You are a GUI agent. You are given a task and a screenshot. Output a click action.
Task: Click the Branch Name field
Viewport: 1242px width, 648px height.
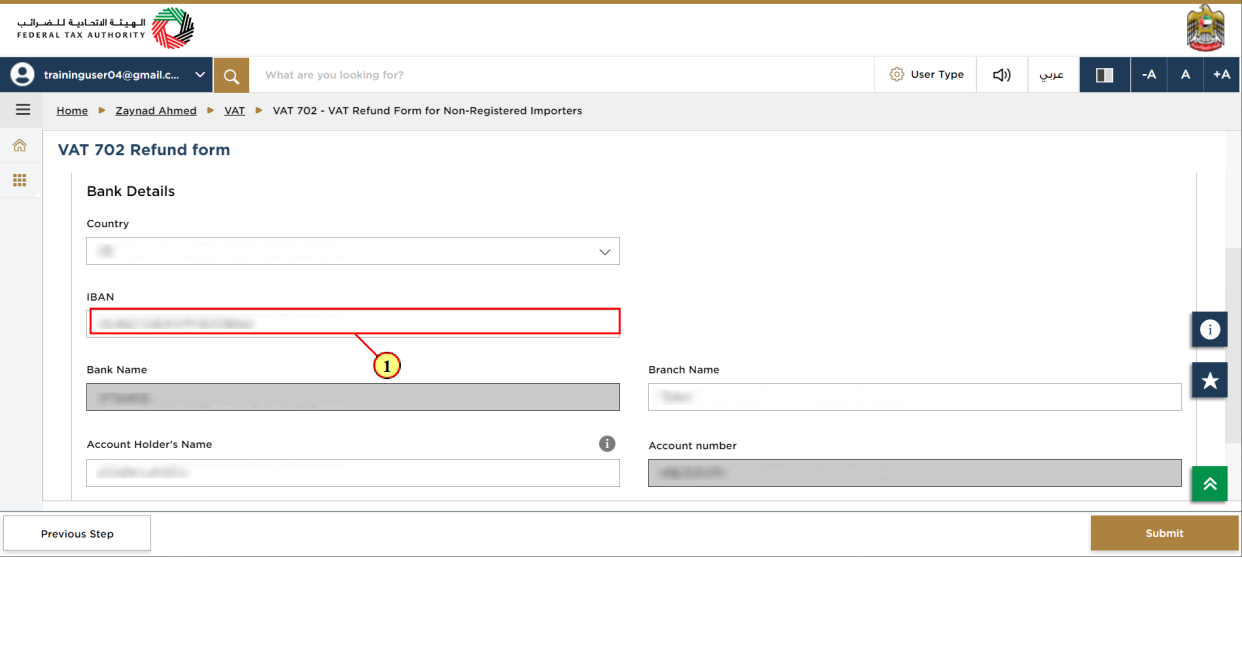(915, 397)
